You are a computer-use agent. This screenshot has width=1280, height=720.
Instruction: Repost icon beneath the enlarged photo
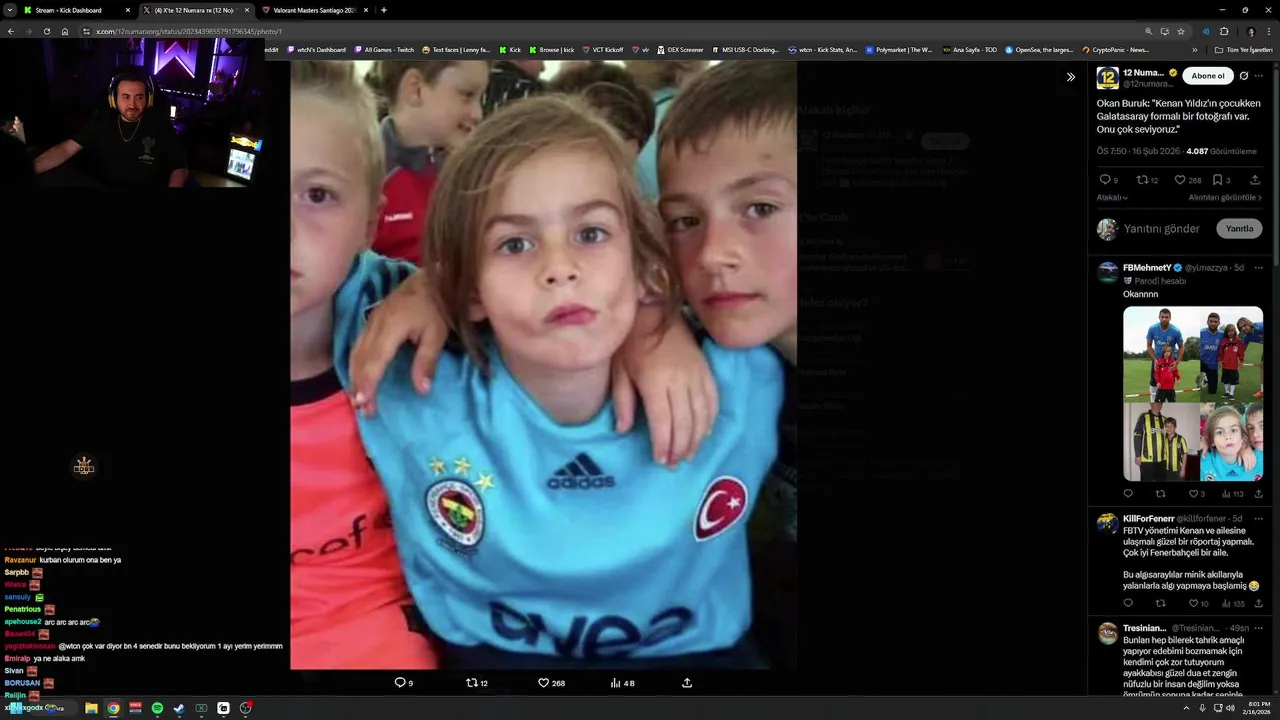(x=472, y=683)
